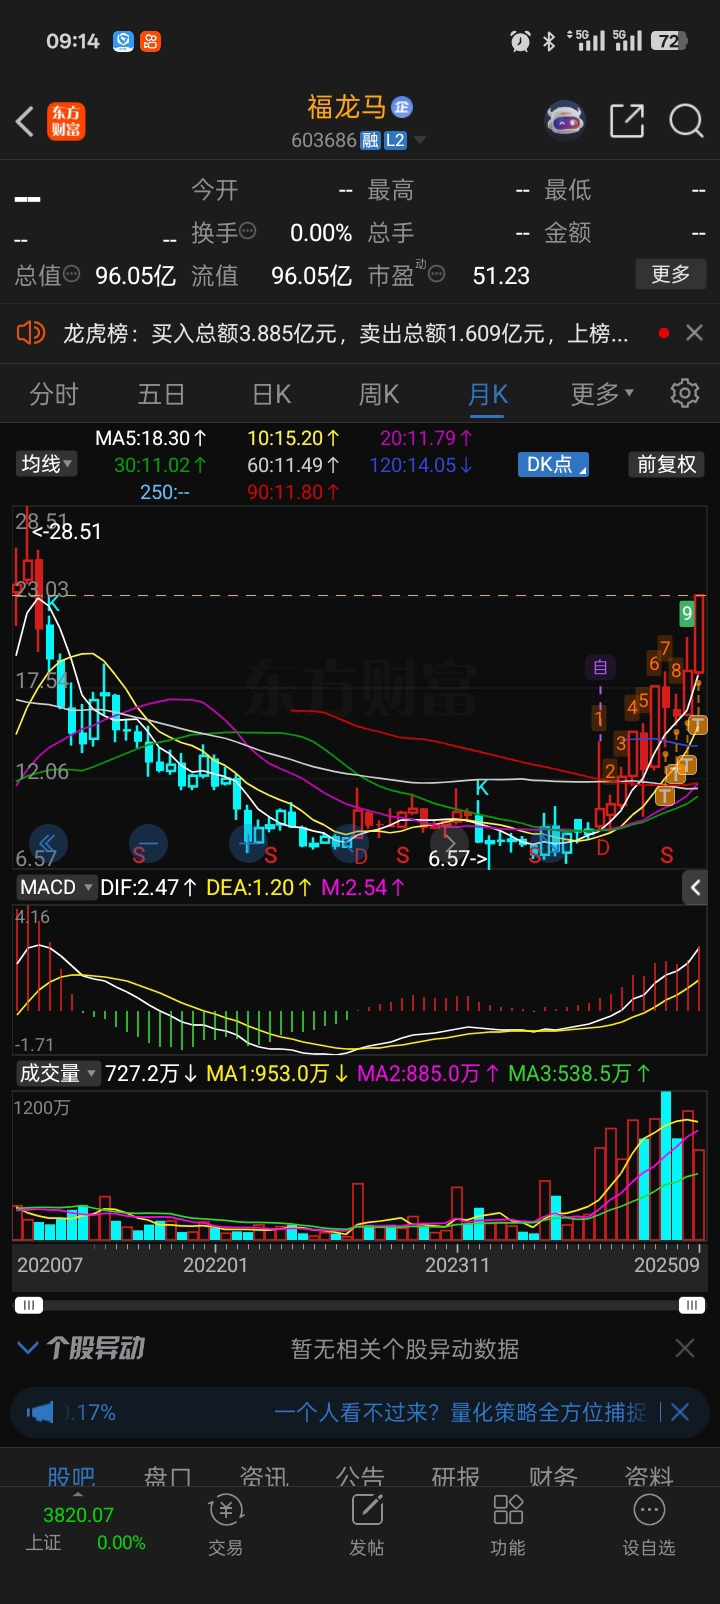Collapse the side panel arrow beside MACD
Screen dimensions: 720x1604
point(695,887)
